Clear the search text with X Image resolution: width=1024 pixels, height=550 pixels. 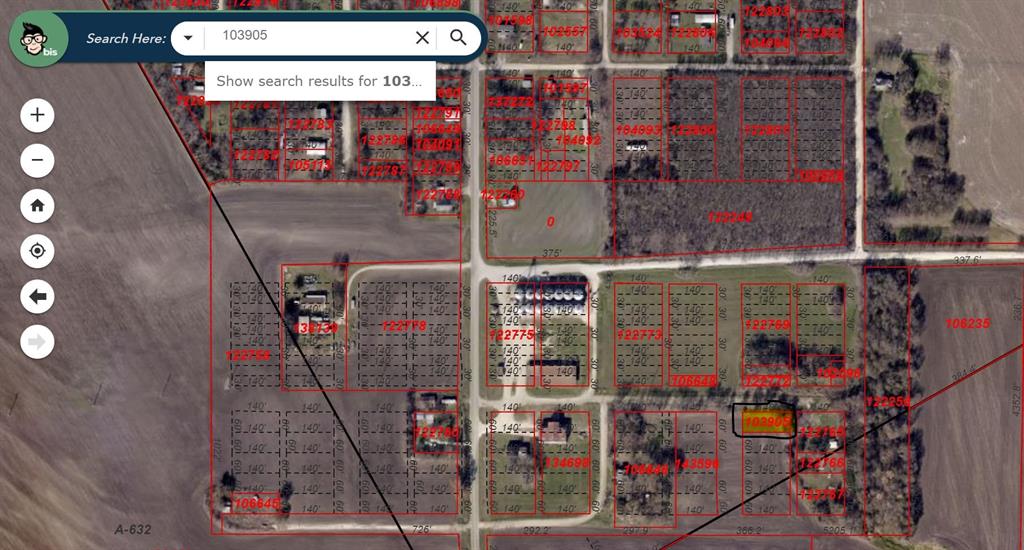tap(422, 38)
